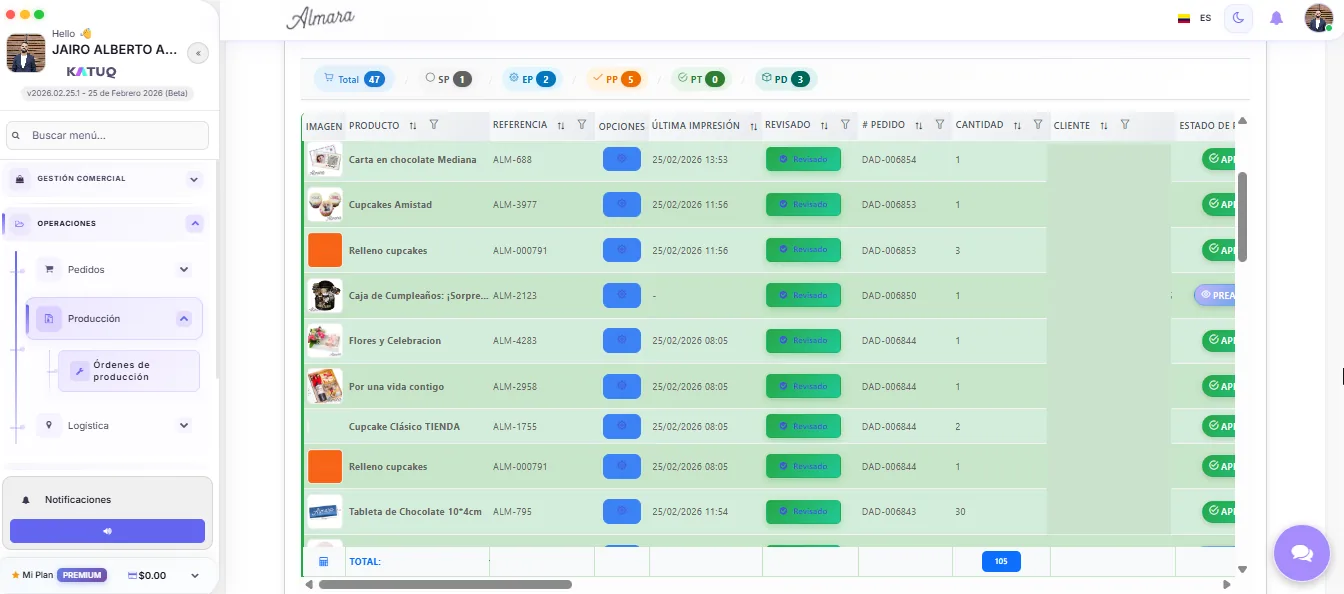
Task: Collapse the Producción submenu
Action: pyautogui.click(x=184, y=319)
